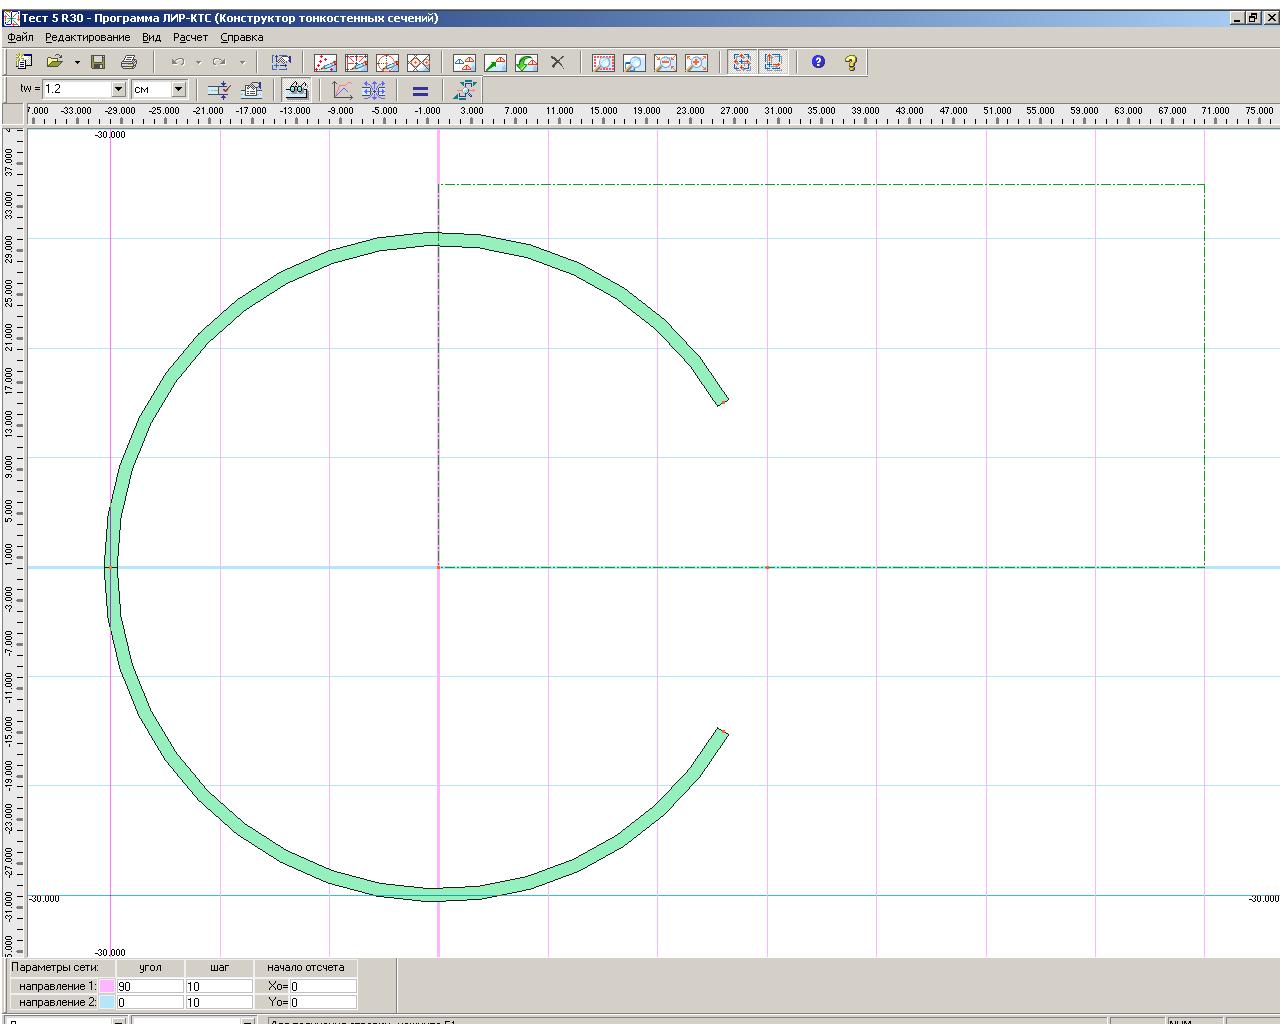Screen dimensions: 1280x1024
Task: Open the units dropdown showing см
Action: pyautogui.click(x=179, y=89)
